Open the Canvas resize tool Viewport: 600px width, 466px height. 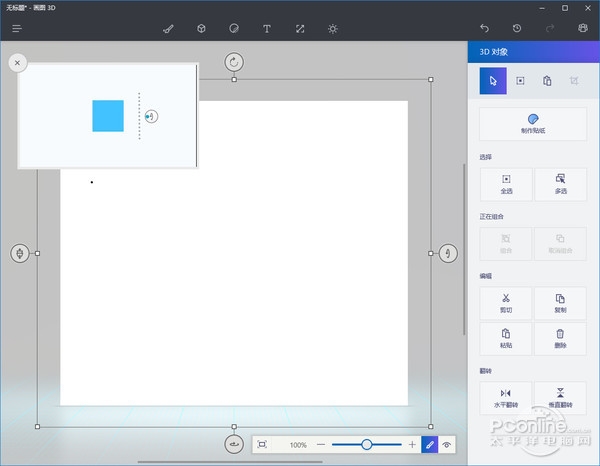[300, 29]
